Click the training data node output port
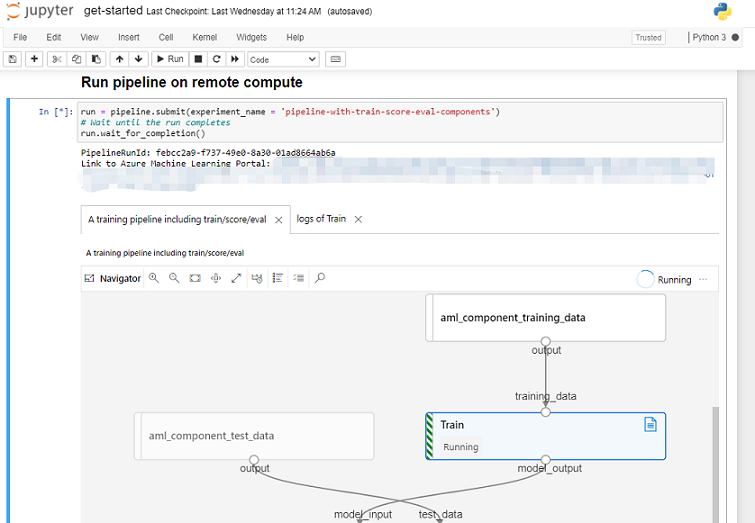The height and width of the screenshot is (523, 755). pos(546,341)
